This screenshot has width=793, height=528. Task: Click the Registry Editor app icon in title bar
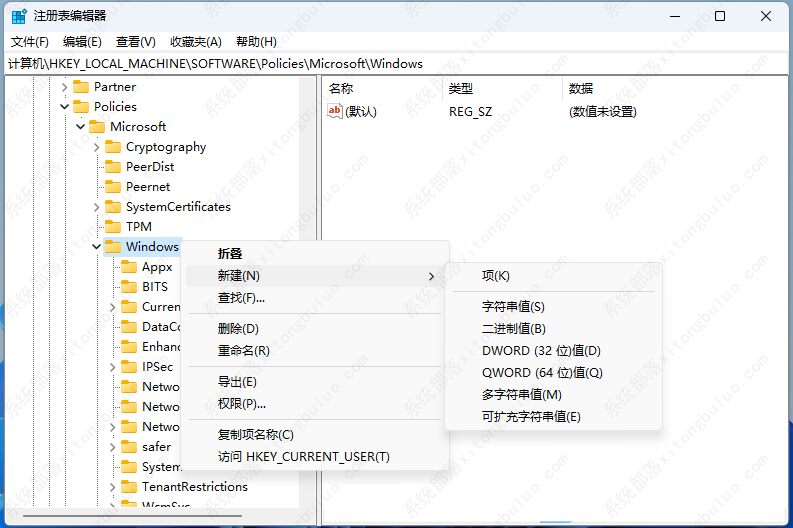point(19,16)
